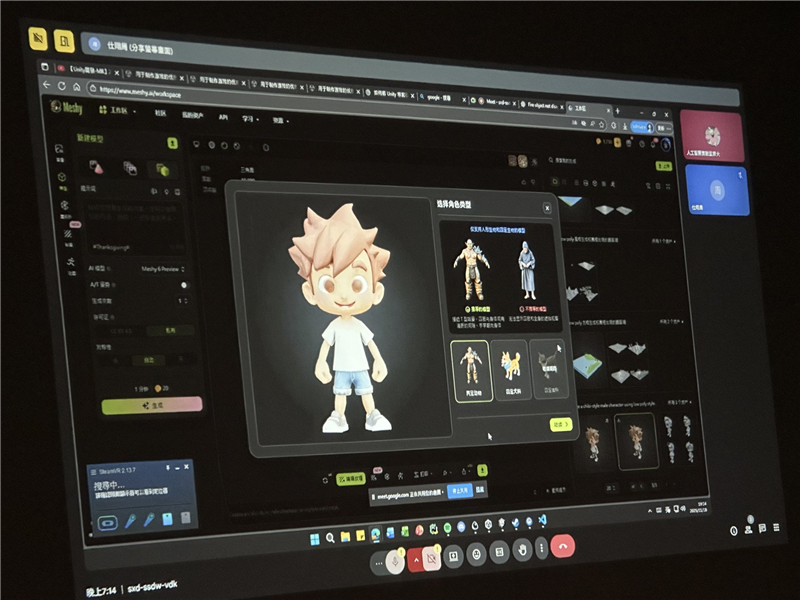The height and width of the screenshot is (600, 800).
Task: Toggle the A/T pose switch
Action: [x=183, y=285]
